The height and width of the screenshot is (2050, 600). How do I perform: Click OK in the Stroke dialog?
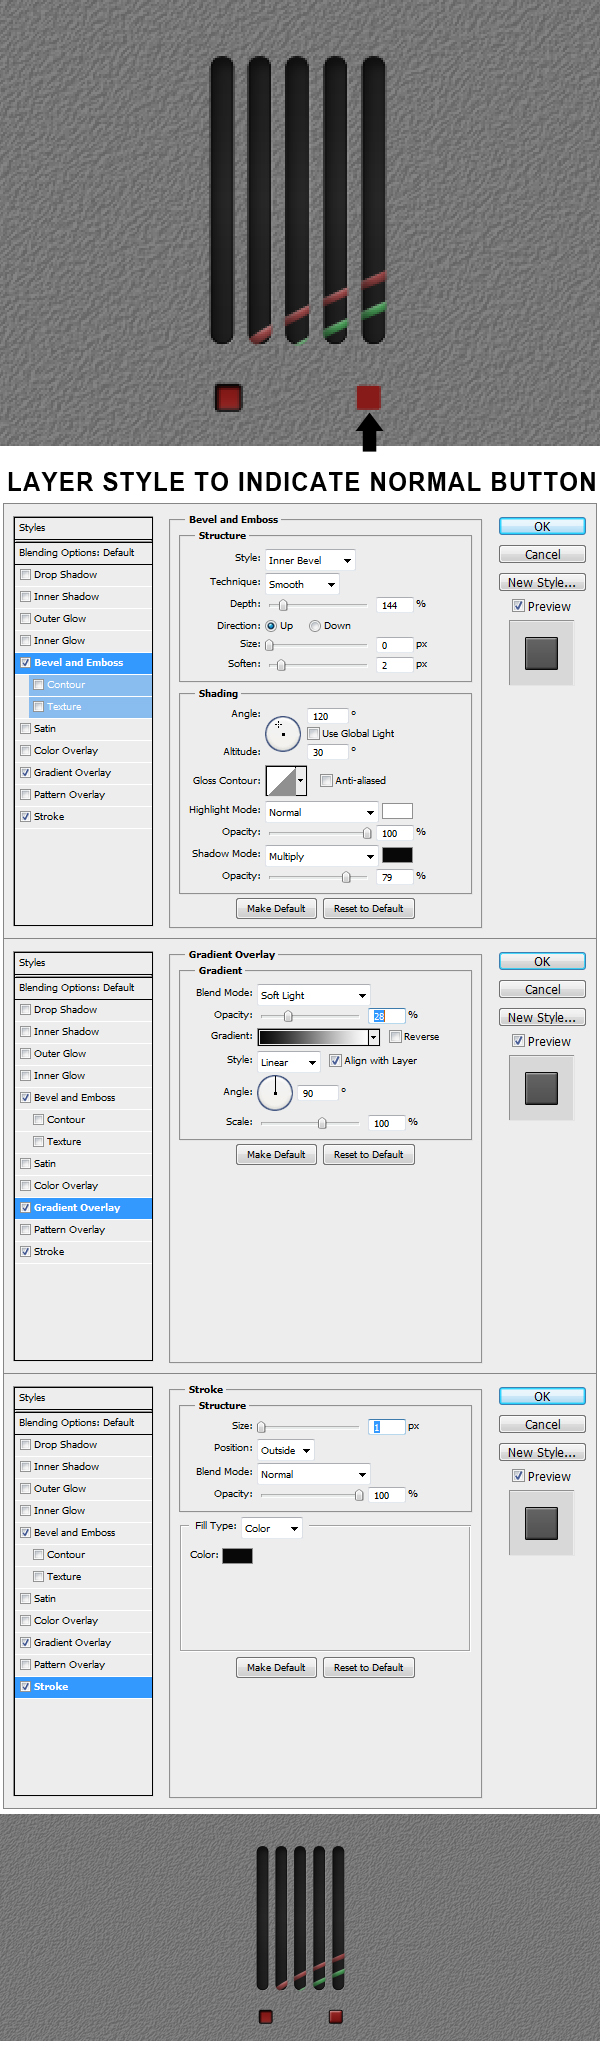542,1396
